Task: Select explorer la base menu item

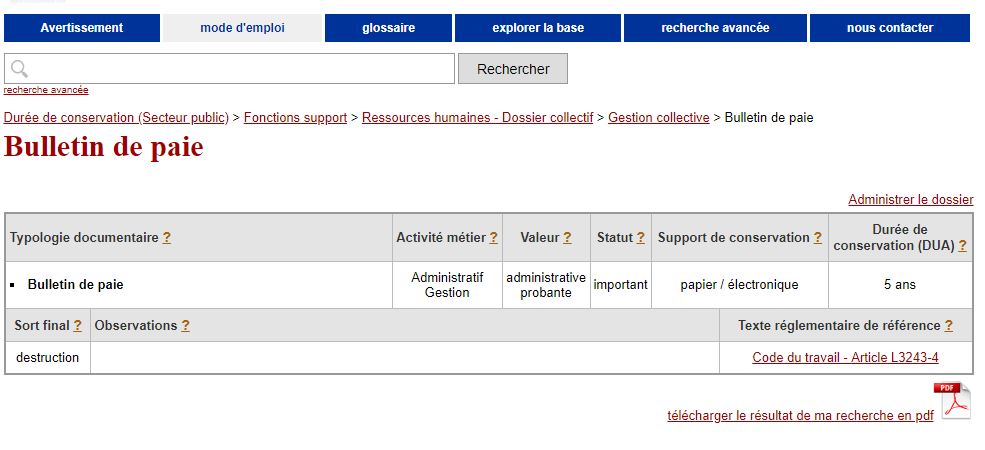Action: (x=538, y=28)
